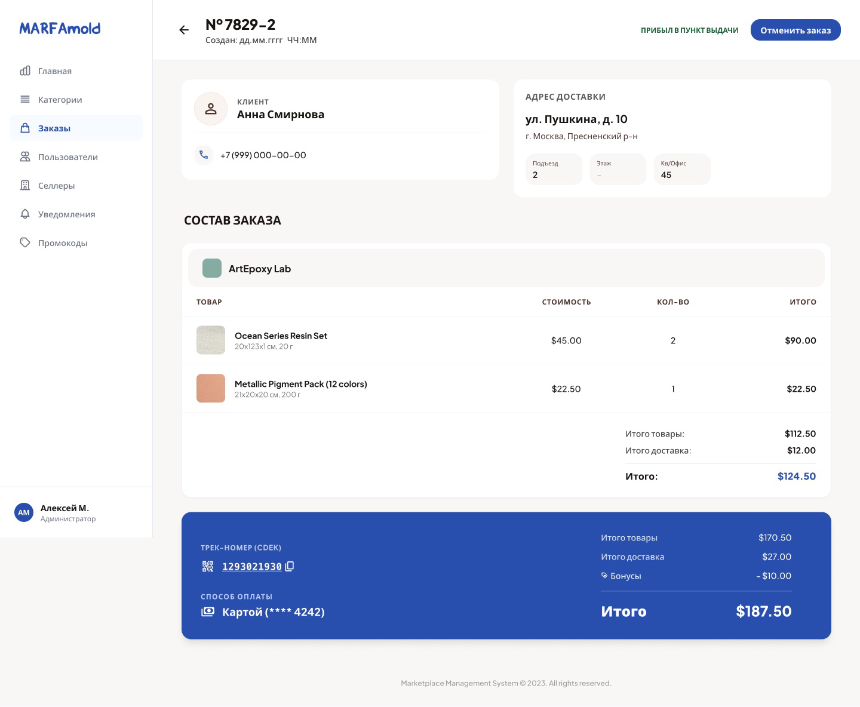Open Заказы menu item
Image resolution: width=860 pixels, height=707 pixels.
pyautogui.click(x=76, y=128)
